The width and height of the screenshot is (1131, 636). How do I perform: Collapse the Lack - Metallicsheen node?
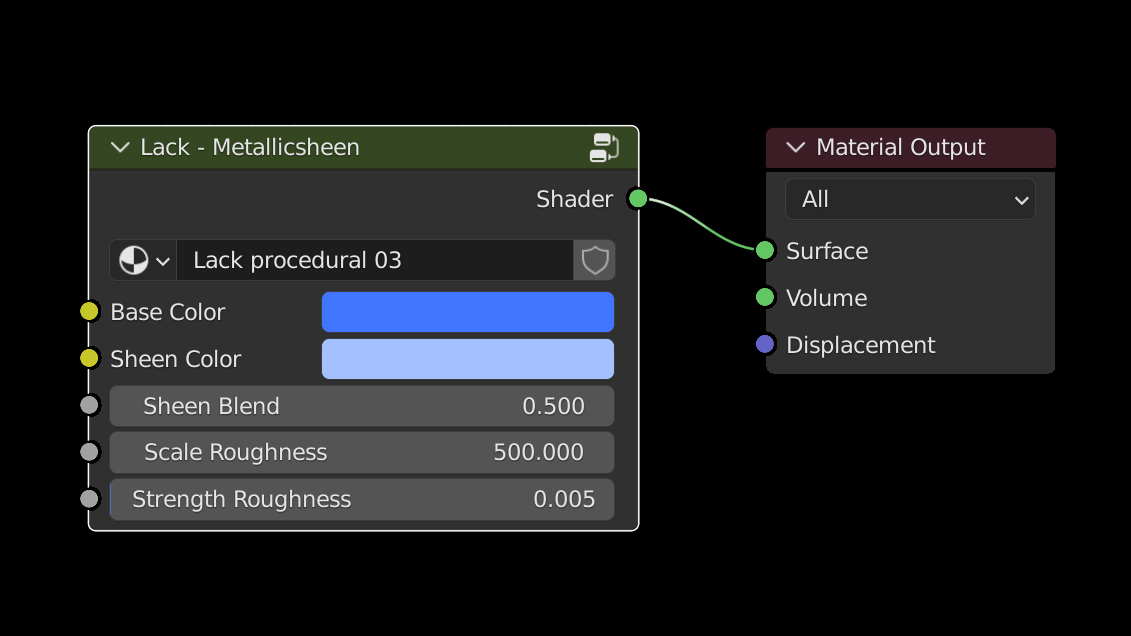[x=120, y=148]
